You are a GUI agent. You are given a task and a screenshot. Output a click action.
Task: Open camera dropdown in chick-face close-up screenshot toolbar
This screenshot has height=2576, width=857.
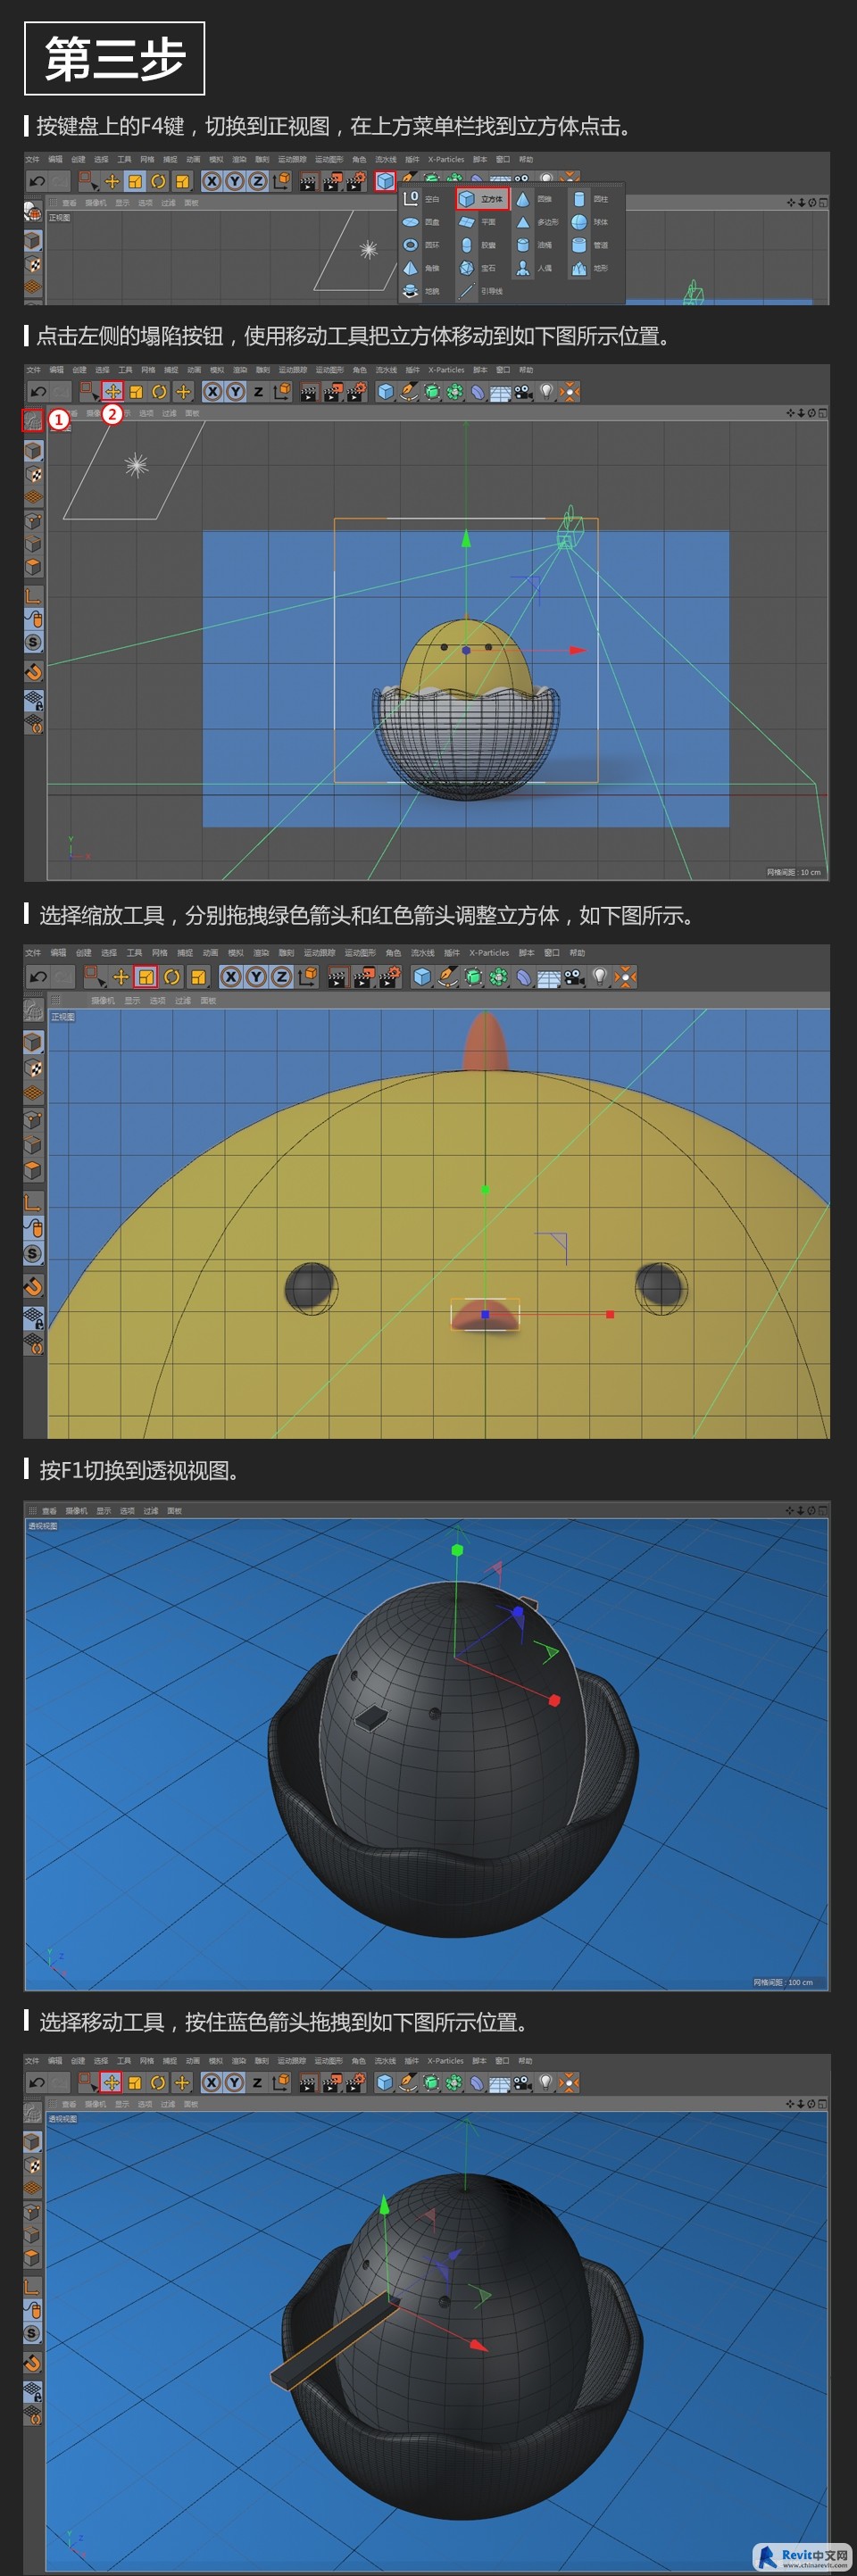pyautogui.click(x=574, y=977)
